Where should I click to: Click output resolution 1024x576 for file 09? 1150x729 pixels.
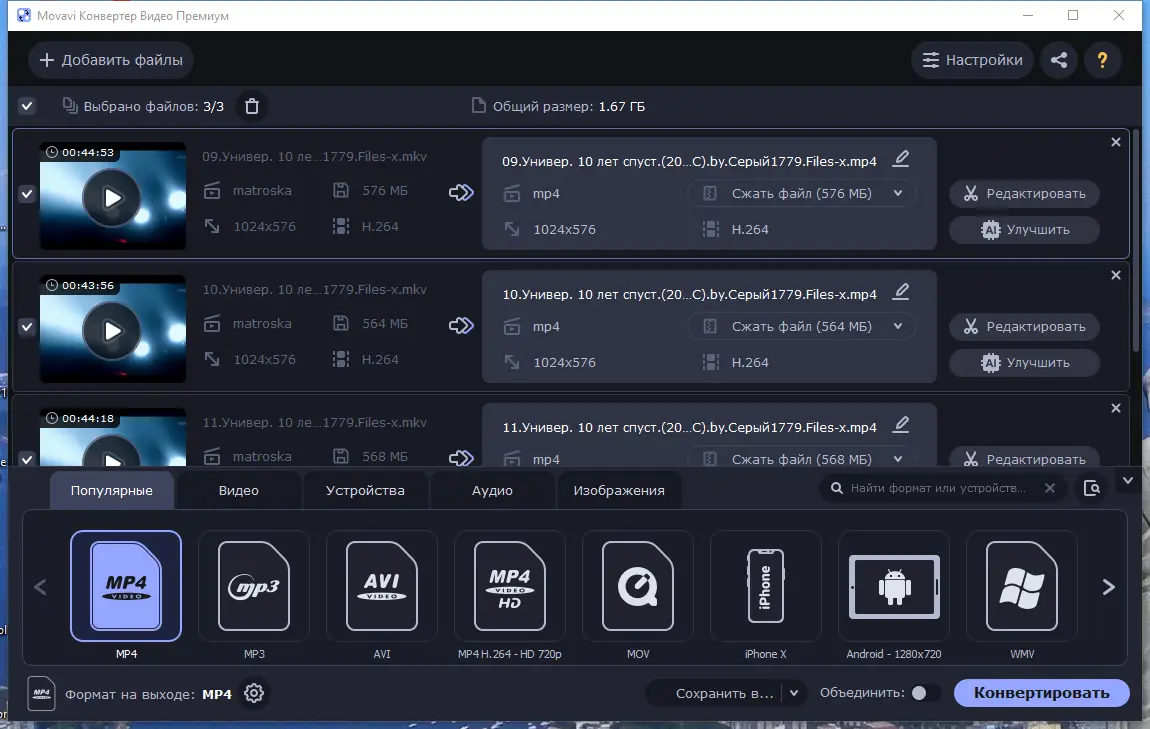(x=564, y=230)
